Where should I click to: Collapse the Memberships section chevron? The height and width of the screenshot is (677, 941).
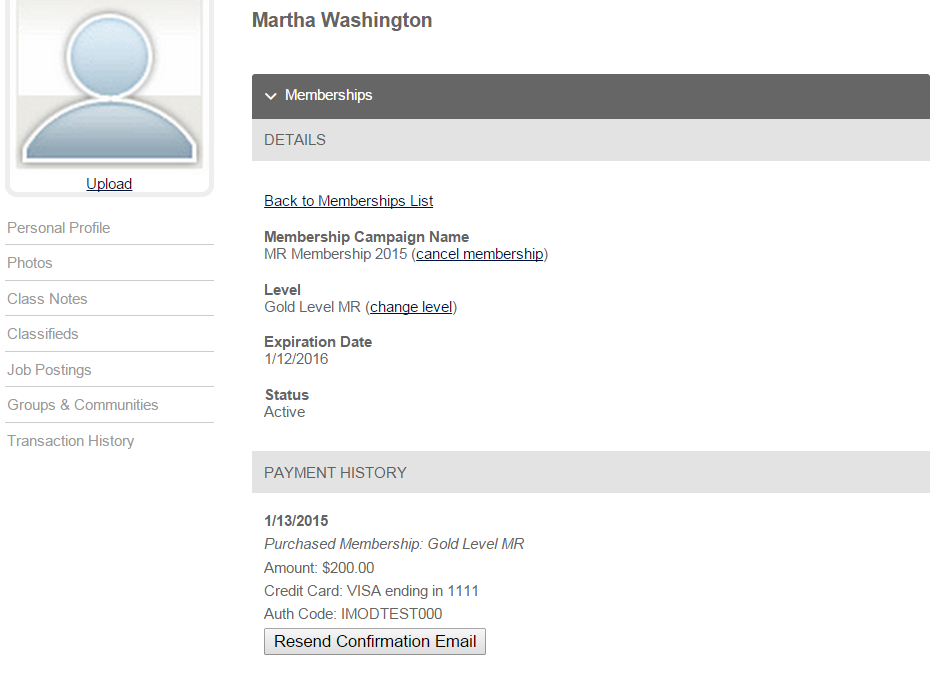[271, 96]
